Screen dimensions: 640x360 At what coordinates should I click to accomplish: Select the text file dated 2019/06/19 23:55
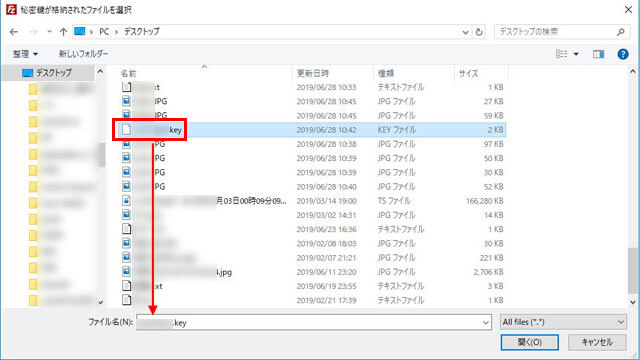(x=312, y=286)
